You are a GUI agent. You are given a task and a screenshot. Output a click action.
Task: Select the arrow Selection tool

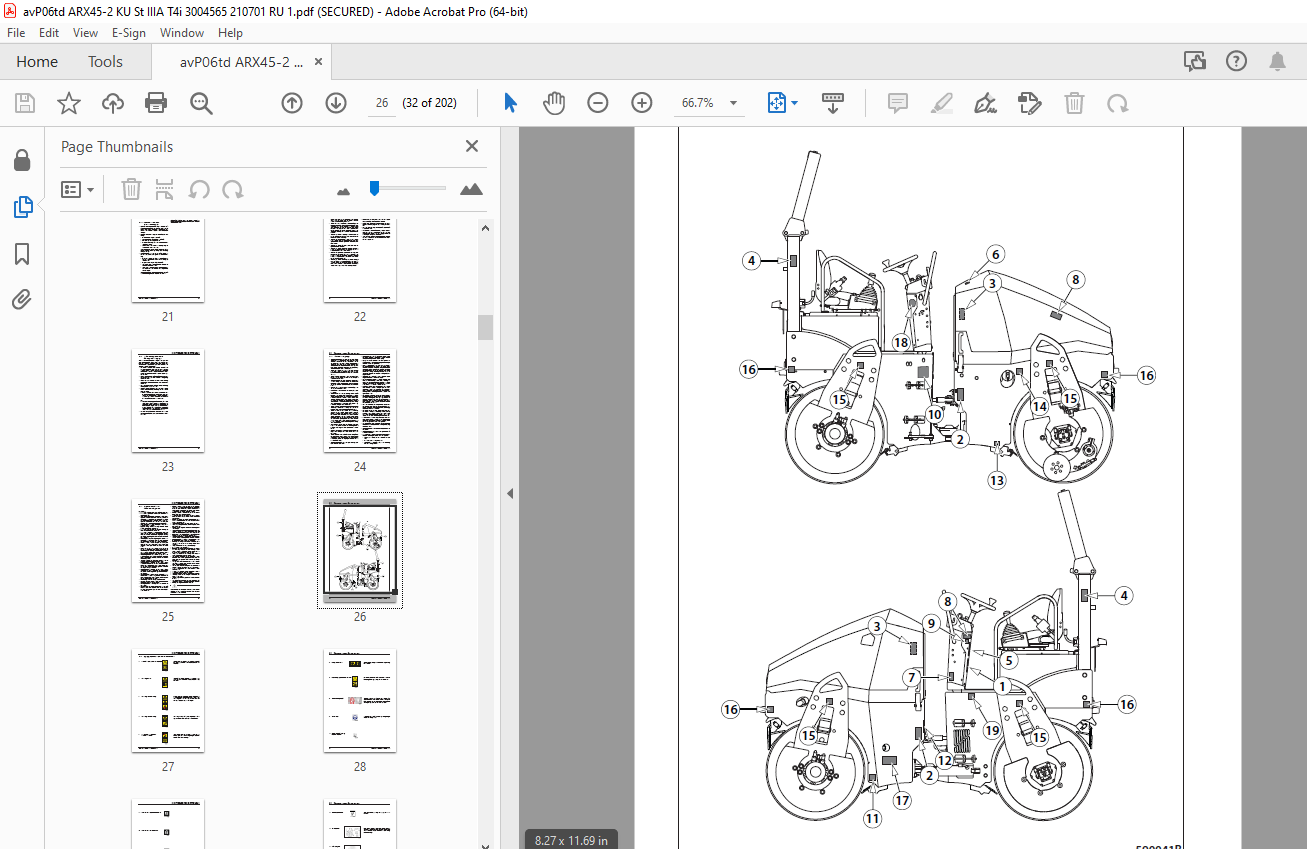click(510, 103)
